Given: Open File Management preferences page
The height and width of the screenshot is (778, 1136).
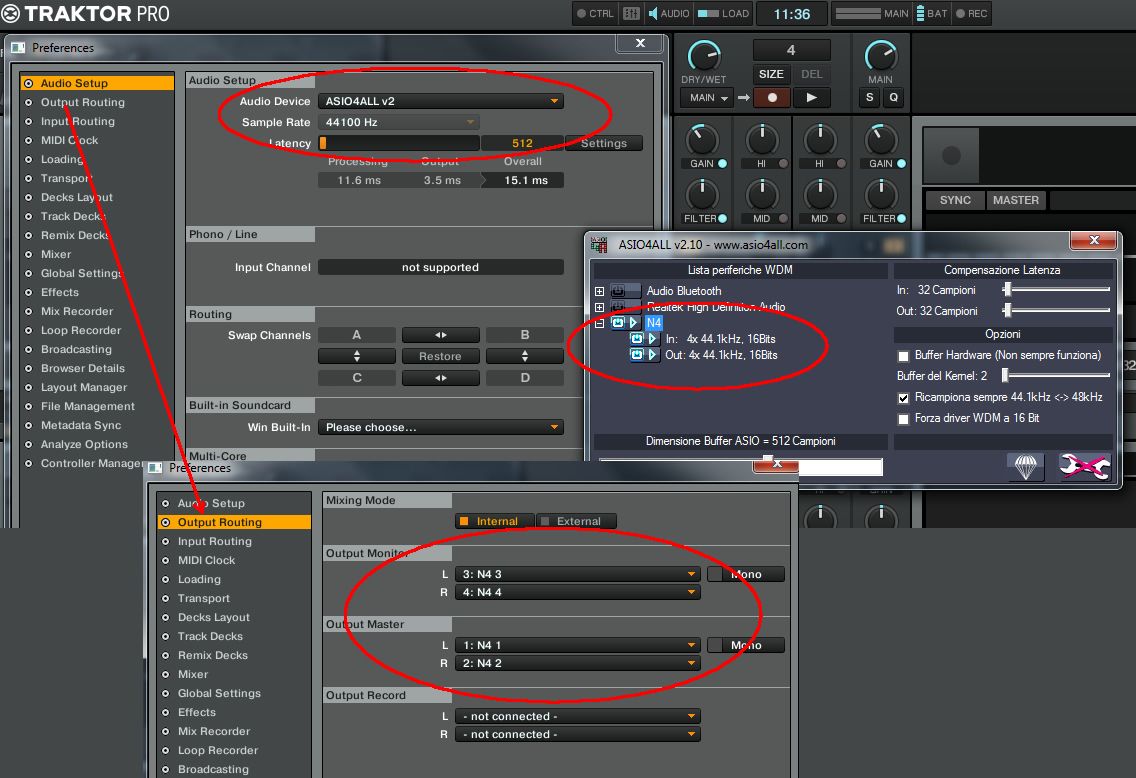Looking at the screenshot, I should pyautogui.click(x=88, y=406).
